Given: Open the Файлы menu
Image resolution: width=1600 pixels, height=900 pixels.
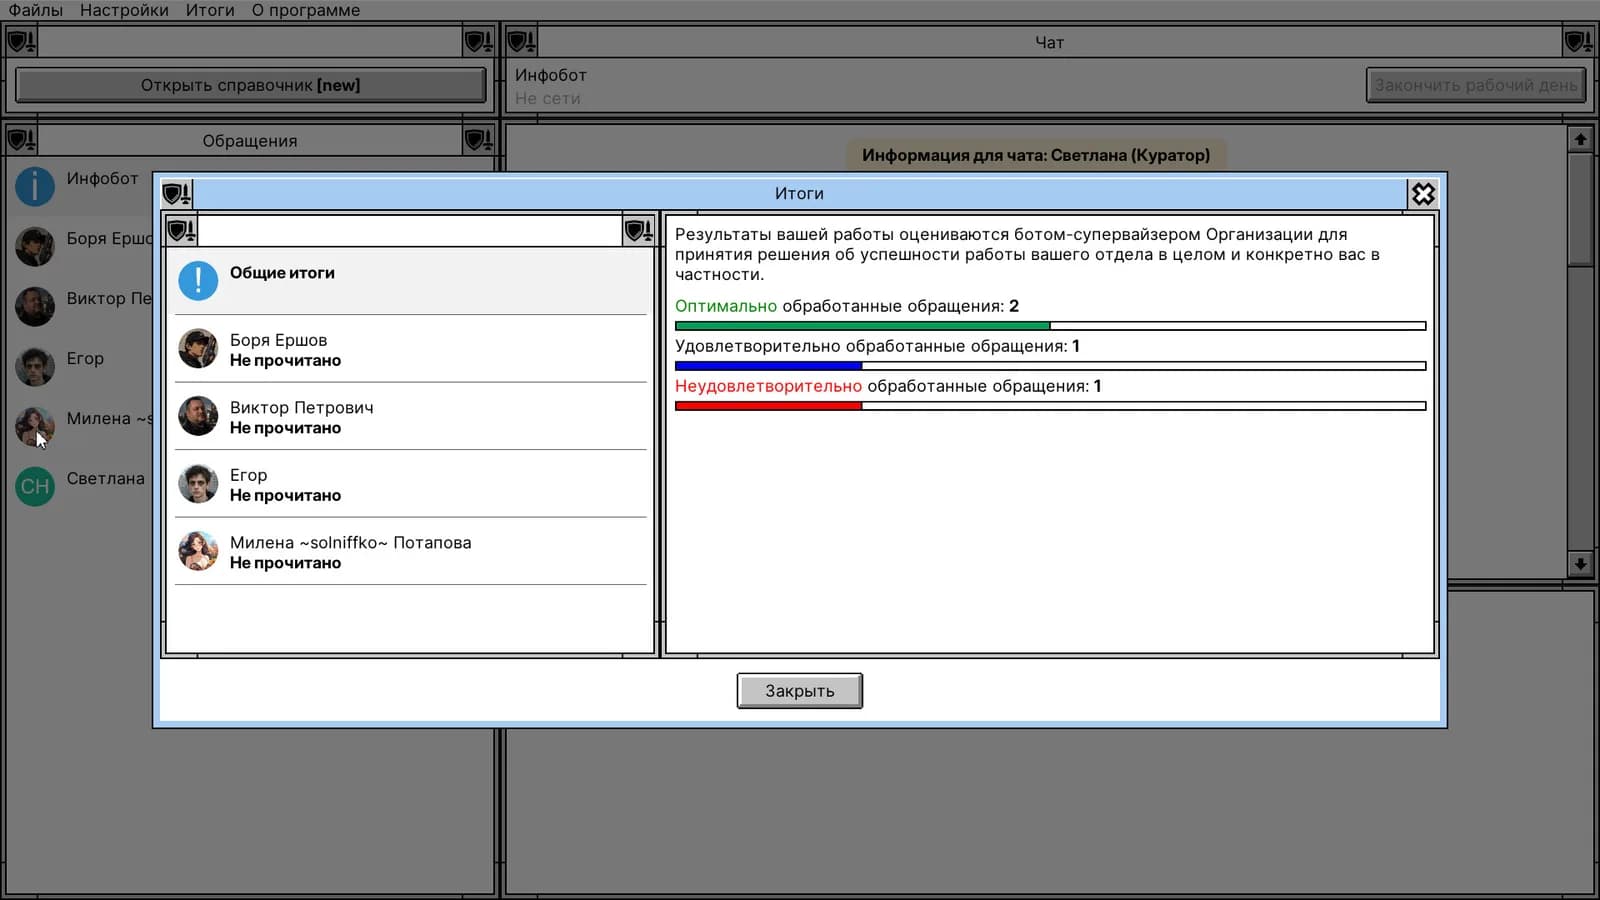Looking at the screenshot, I should pyautogui.click(x=35, y=10).
